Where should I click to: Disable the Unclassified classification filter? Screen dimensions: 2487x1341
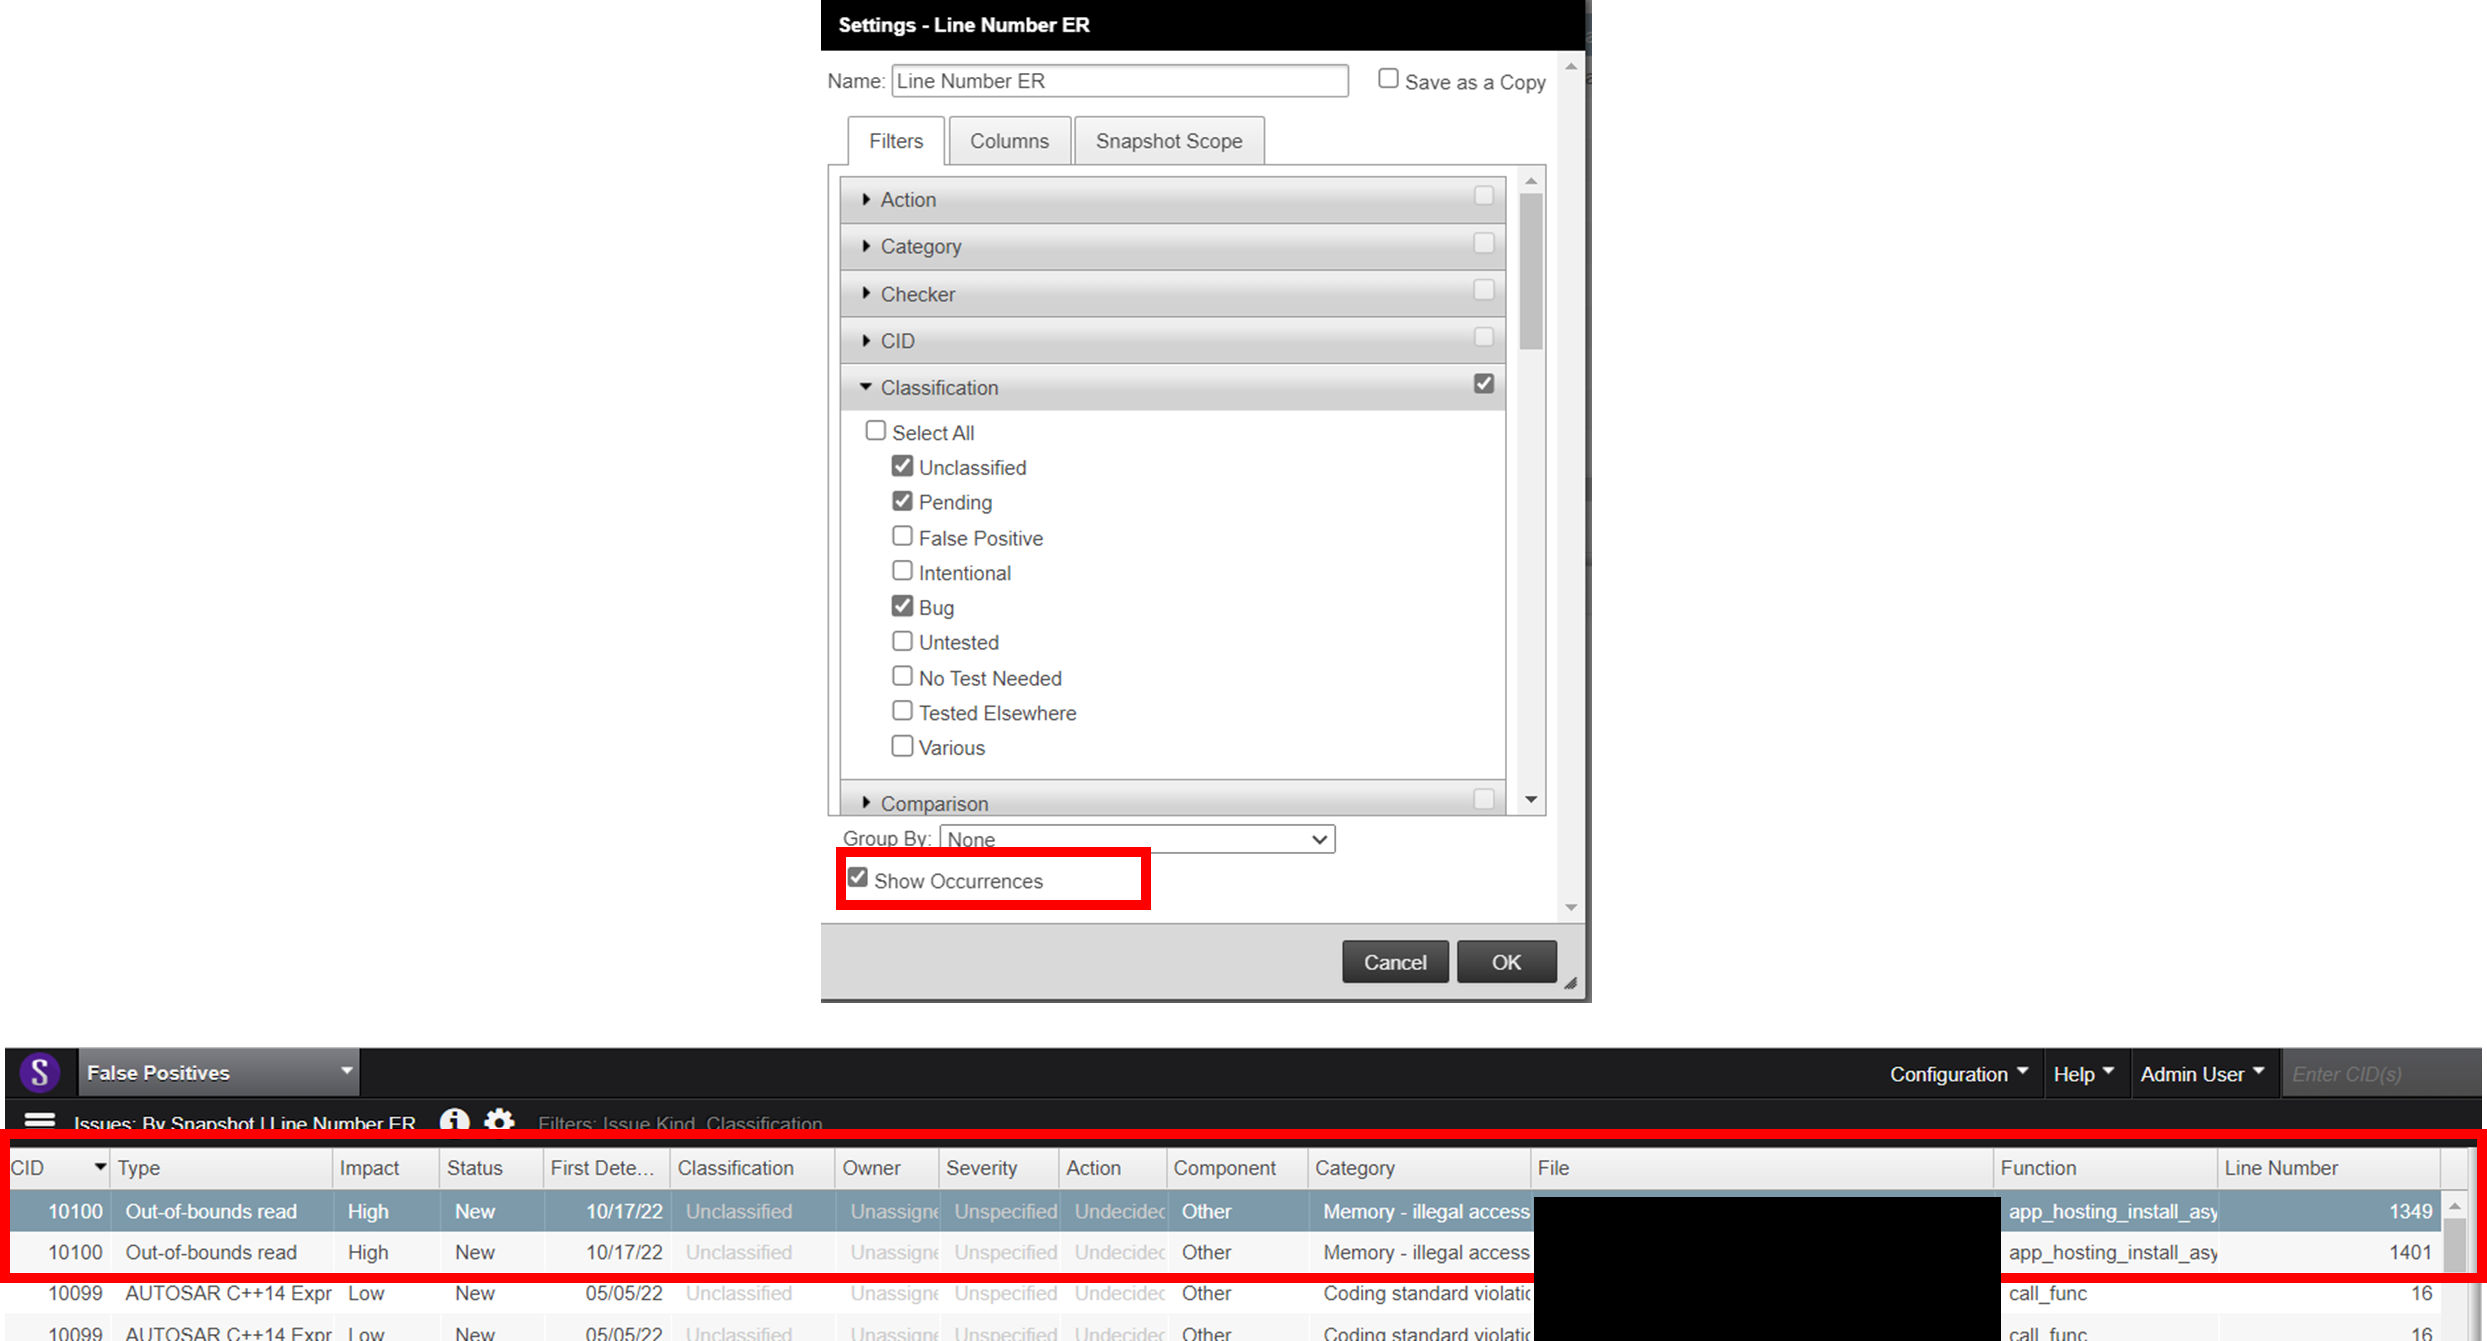(x=903, y=466)
